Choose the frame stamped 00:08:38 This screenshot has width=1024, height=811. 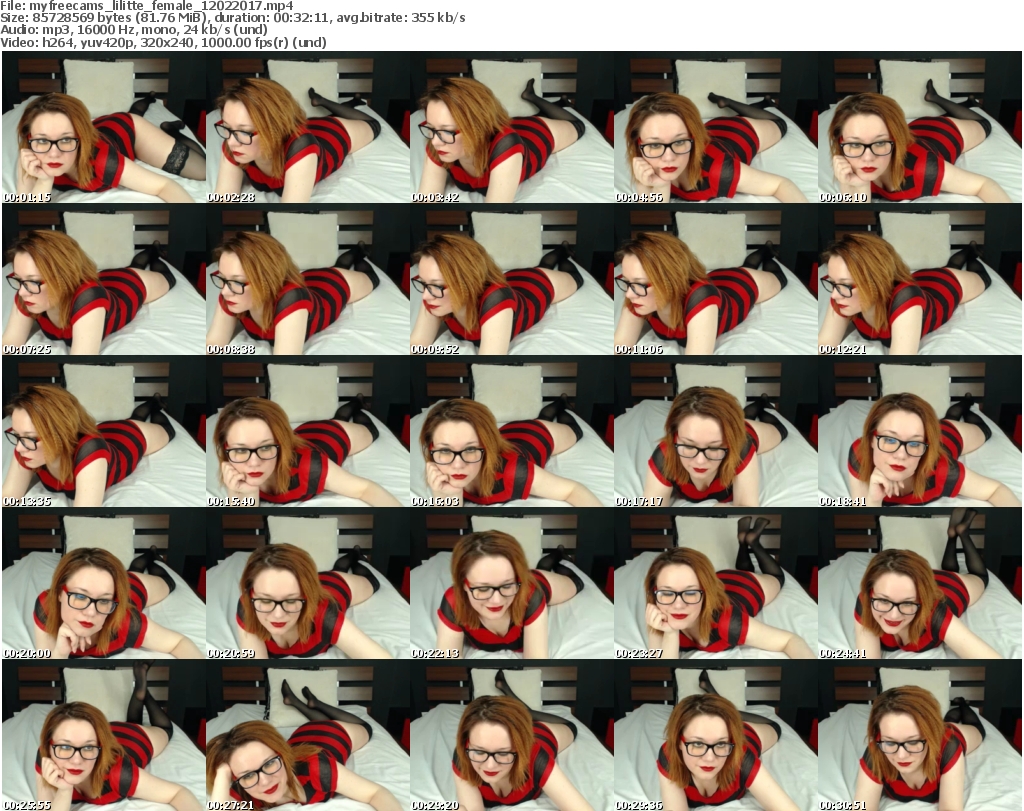[308, 279]
